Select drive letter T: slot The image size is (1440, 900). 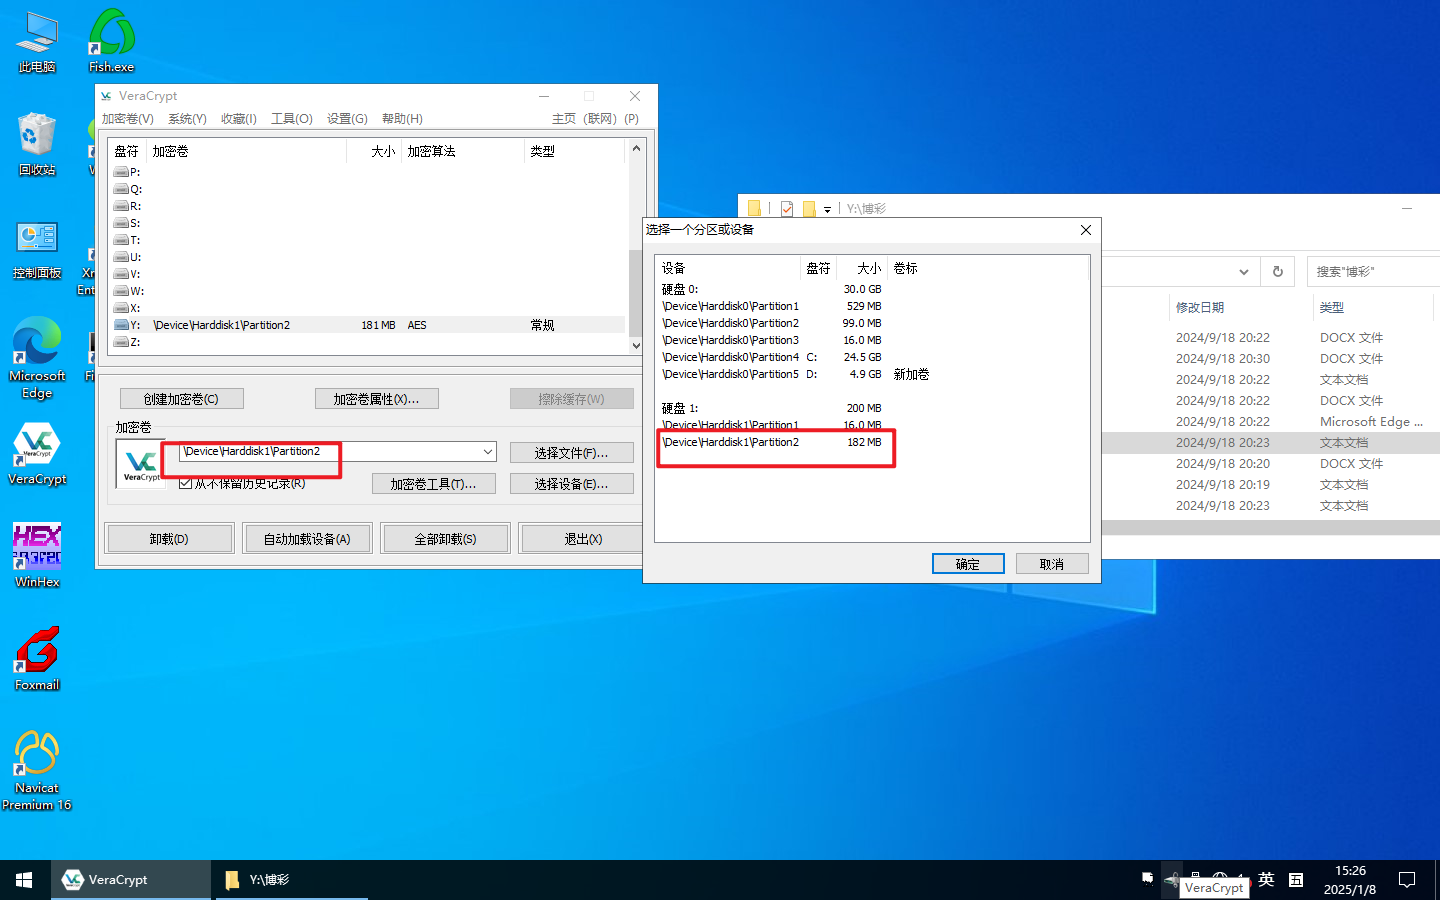pyautogui.click(x=128, y=240)
